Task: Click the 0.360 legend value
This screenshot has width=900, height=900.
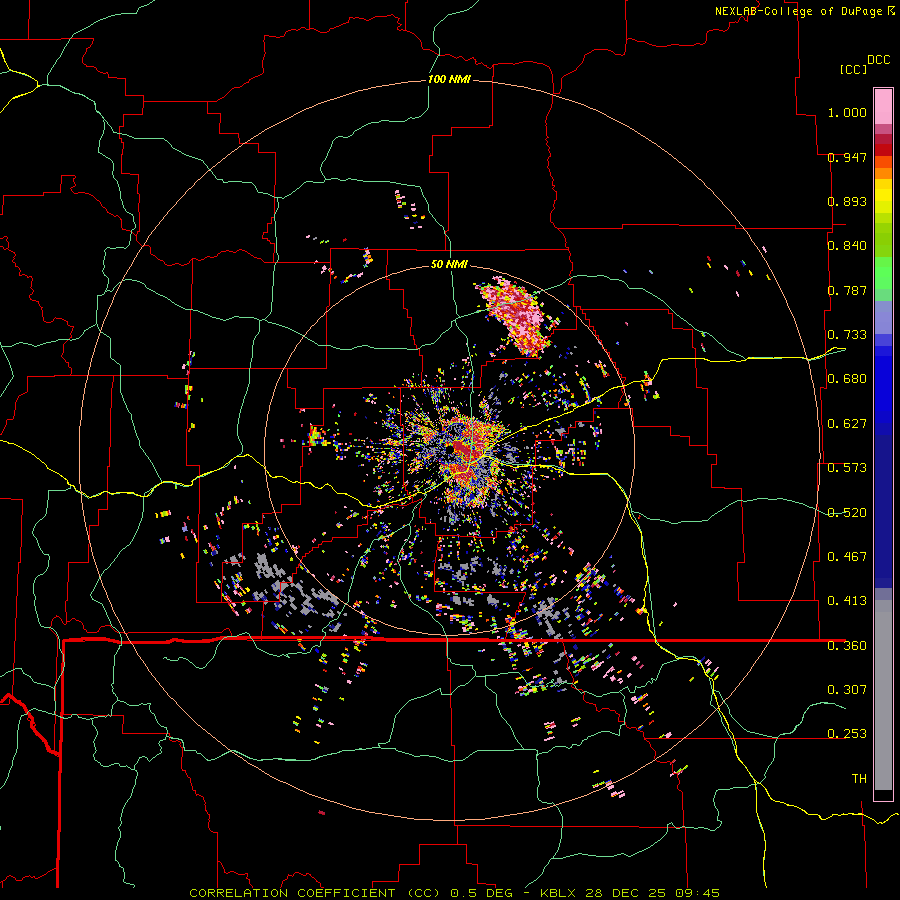Action: (847, 646)
